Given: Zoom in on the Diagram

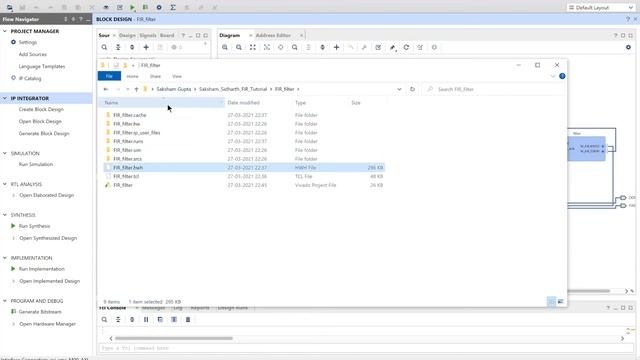Looking at the screenshot, I should coord(225,47).
